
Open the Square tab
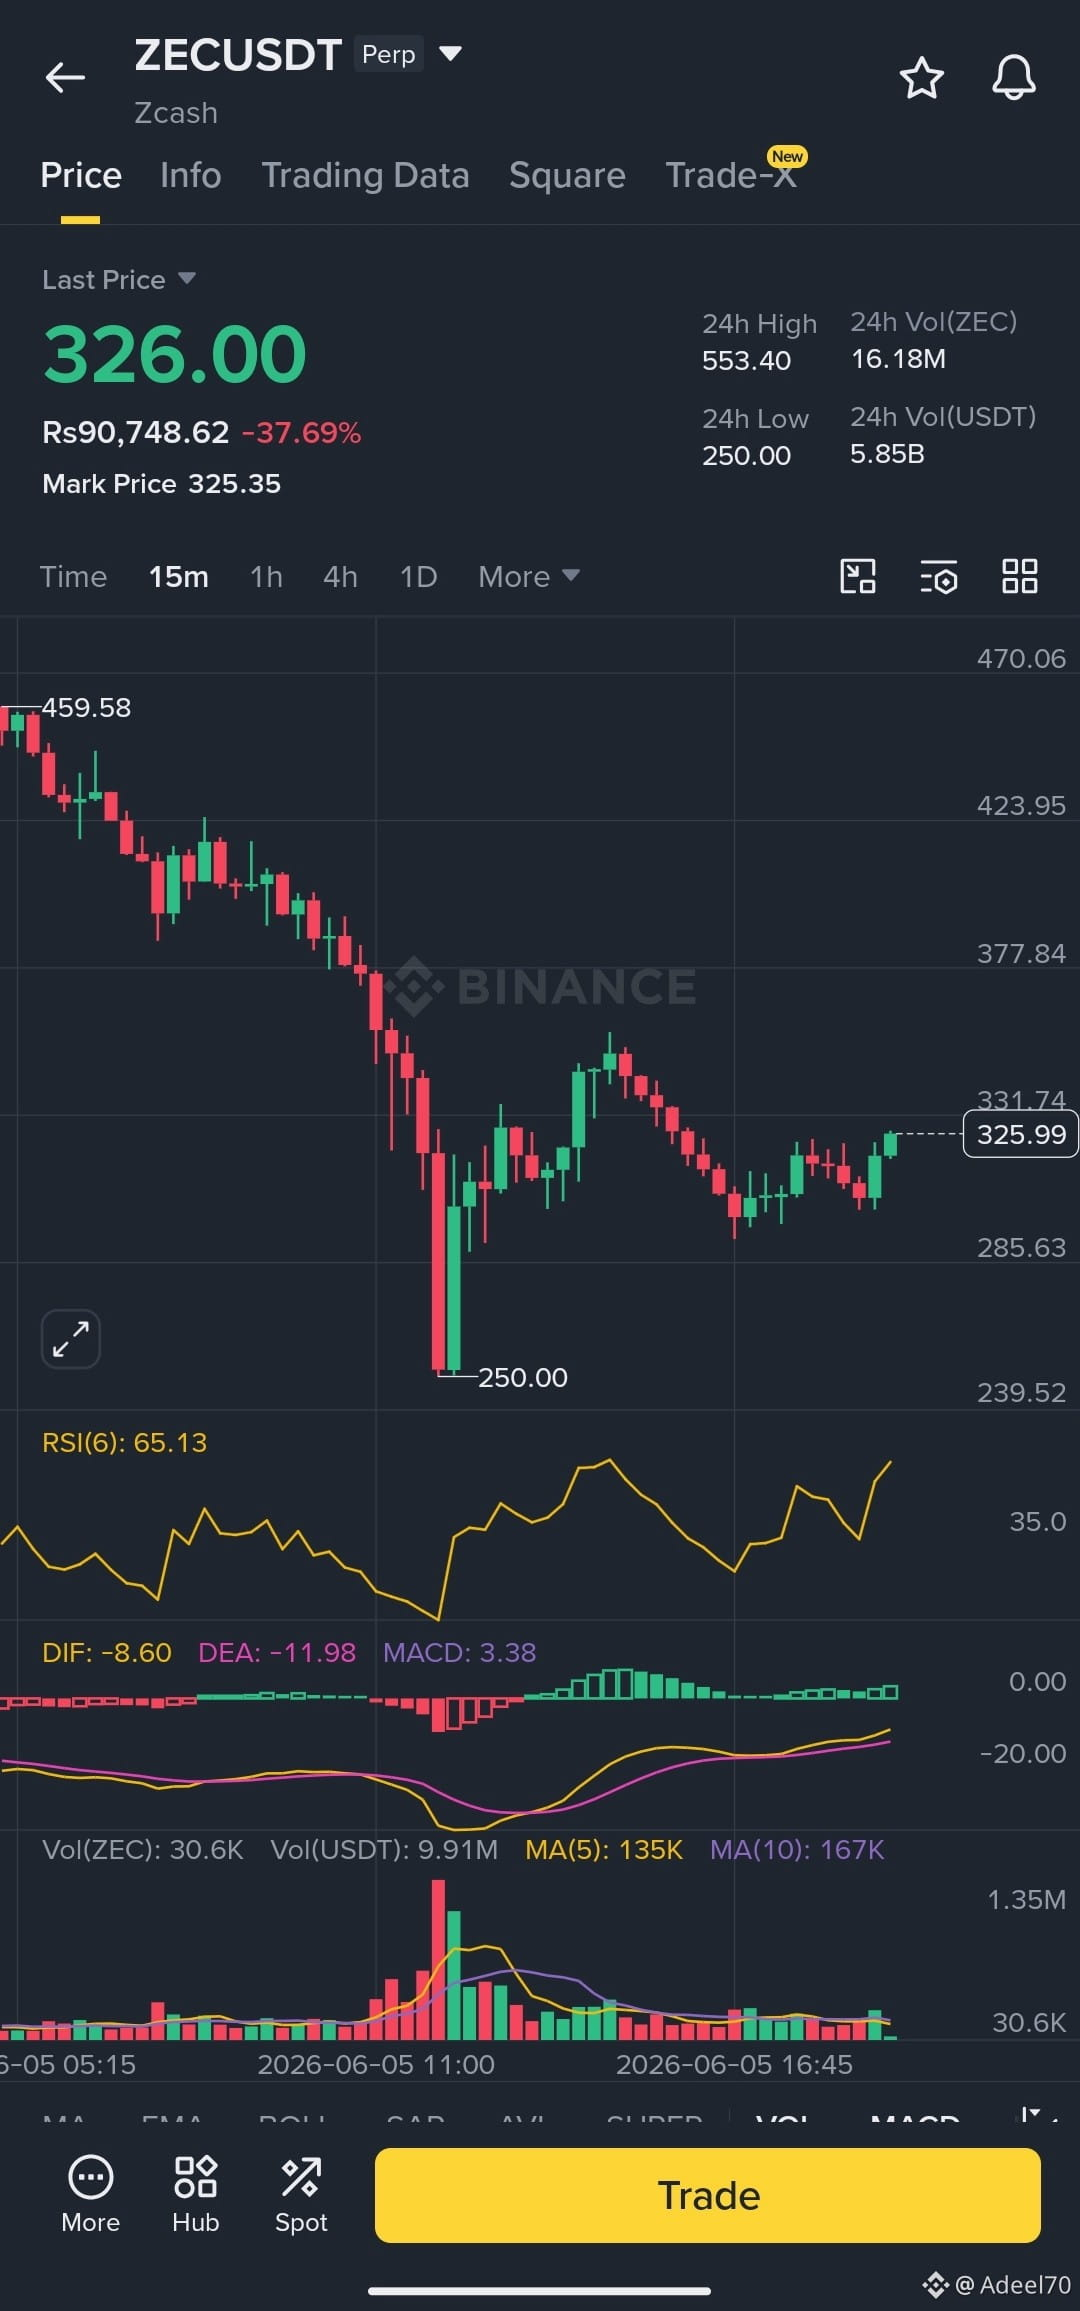click(567, 175)
